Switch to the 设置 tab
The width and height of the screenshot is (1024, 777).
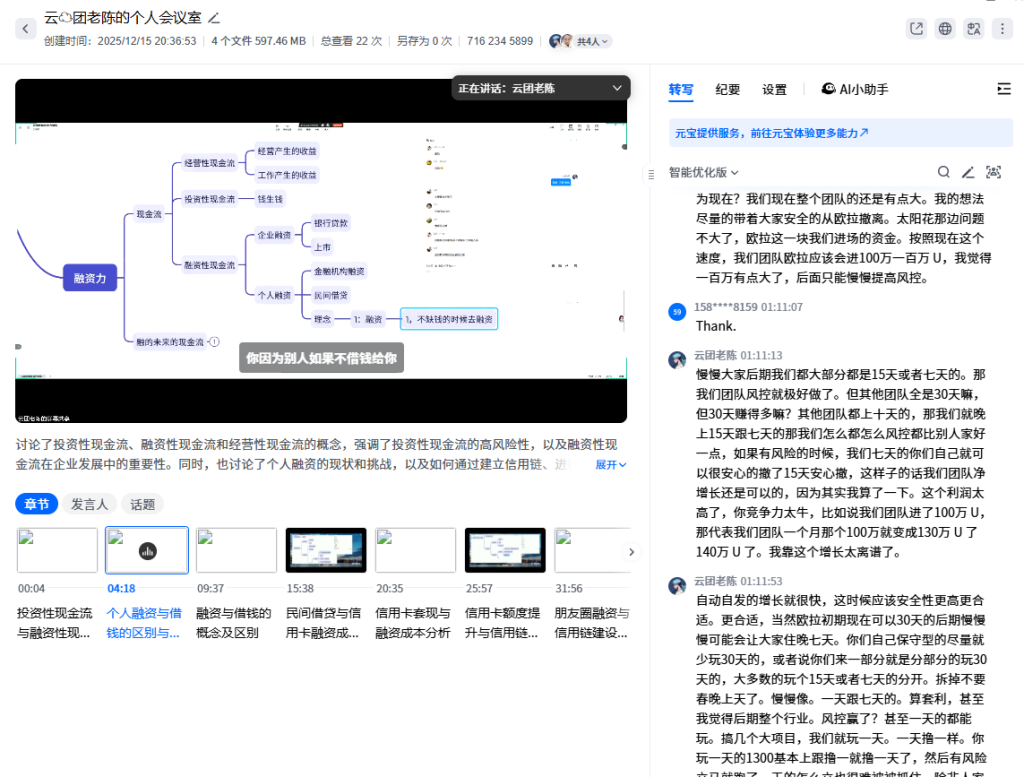point(774,89)
